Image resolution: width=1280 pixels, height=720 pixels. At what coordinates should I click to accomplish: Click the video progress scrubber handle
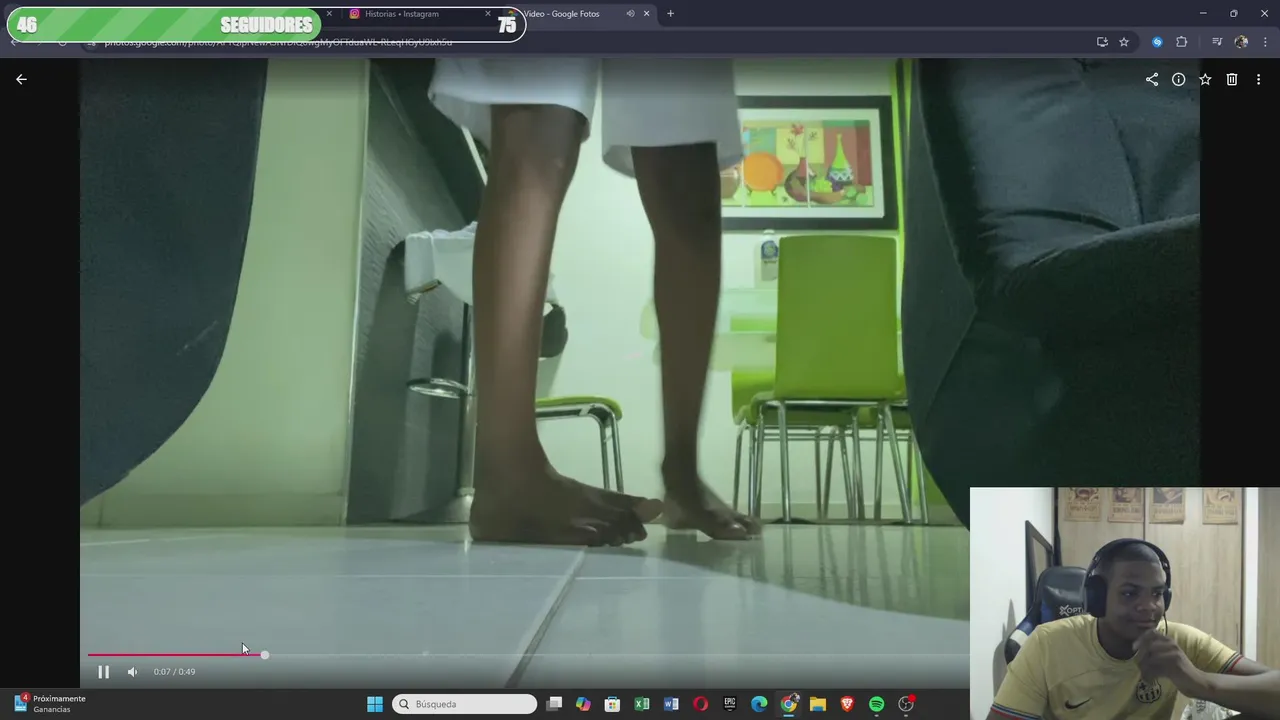point(264,655)
